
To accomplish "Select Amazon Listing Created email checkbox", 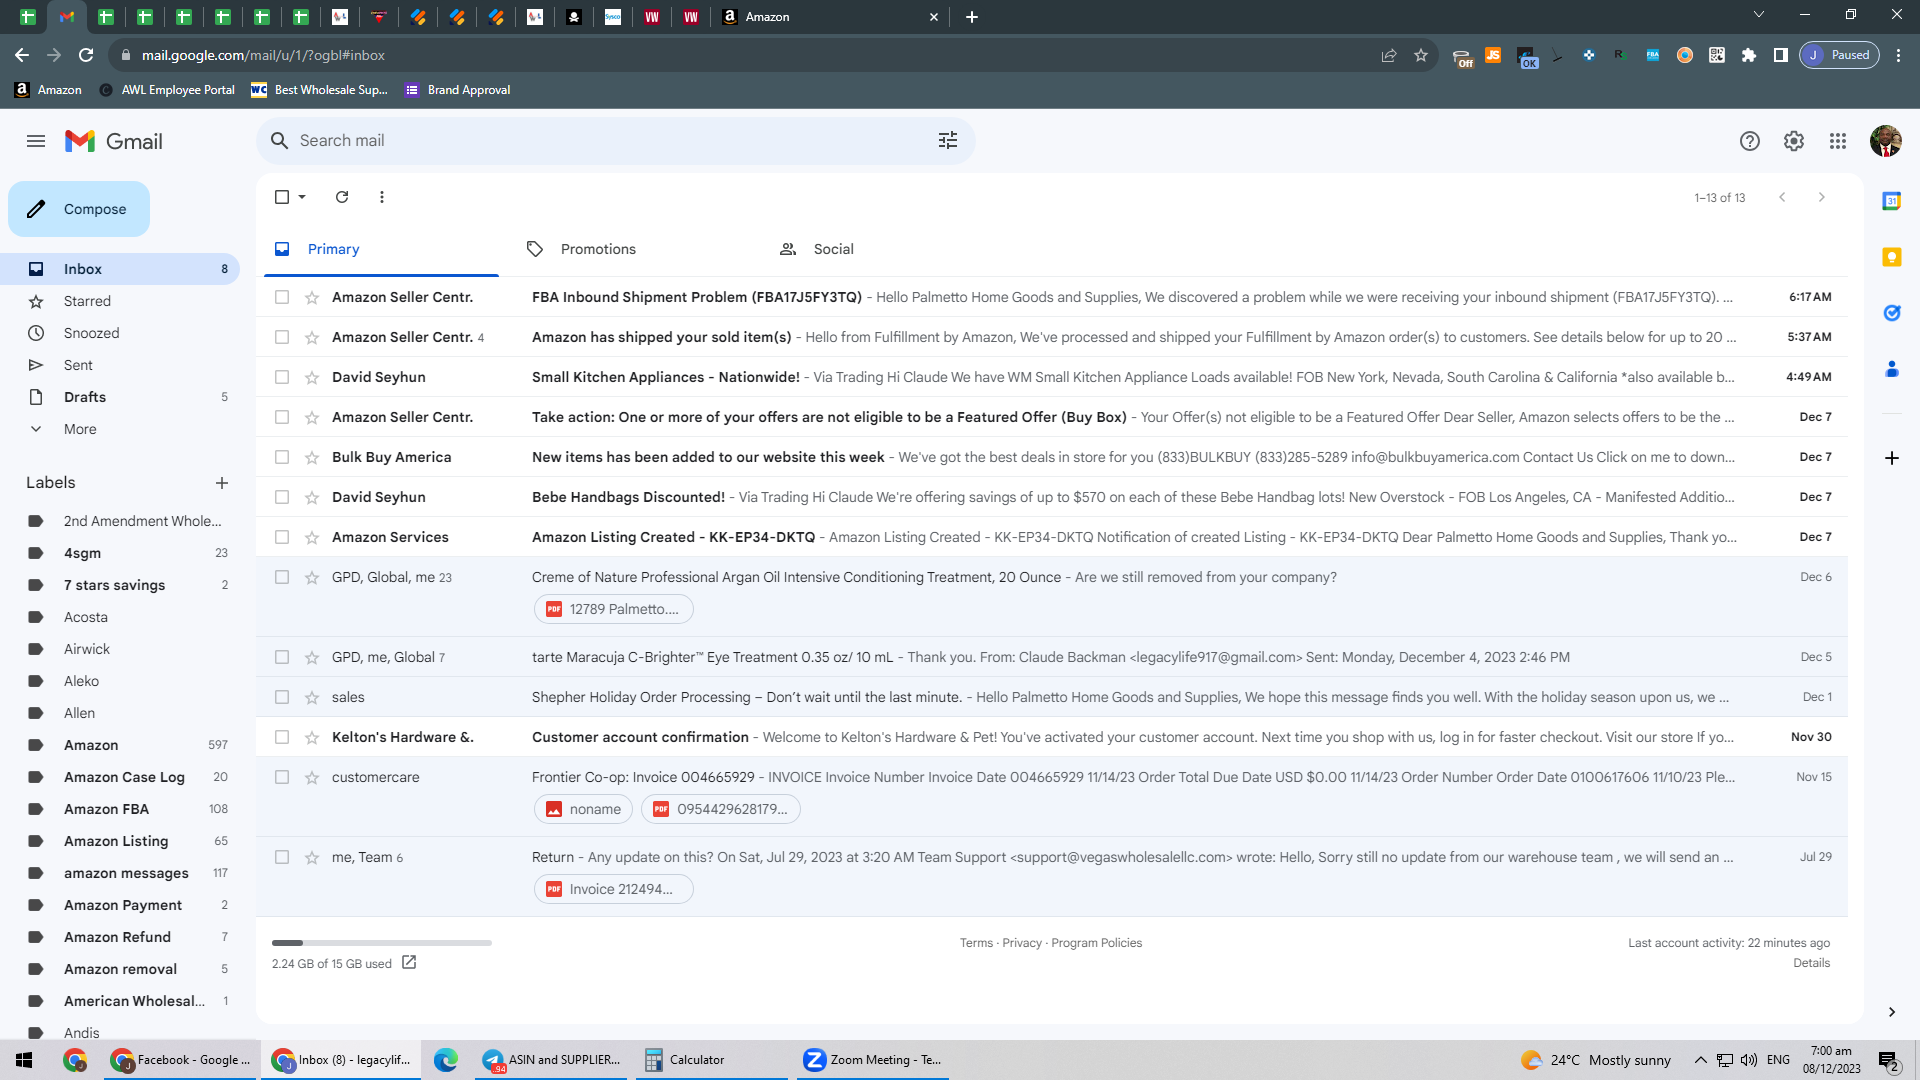I will pos(282,537).
